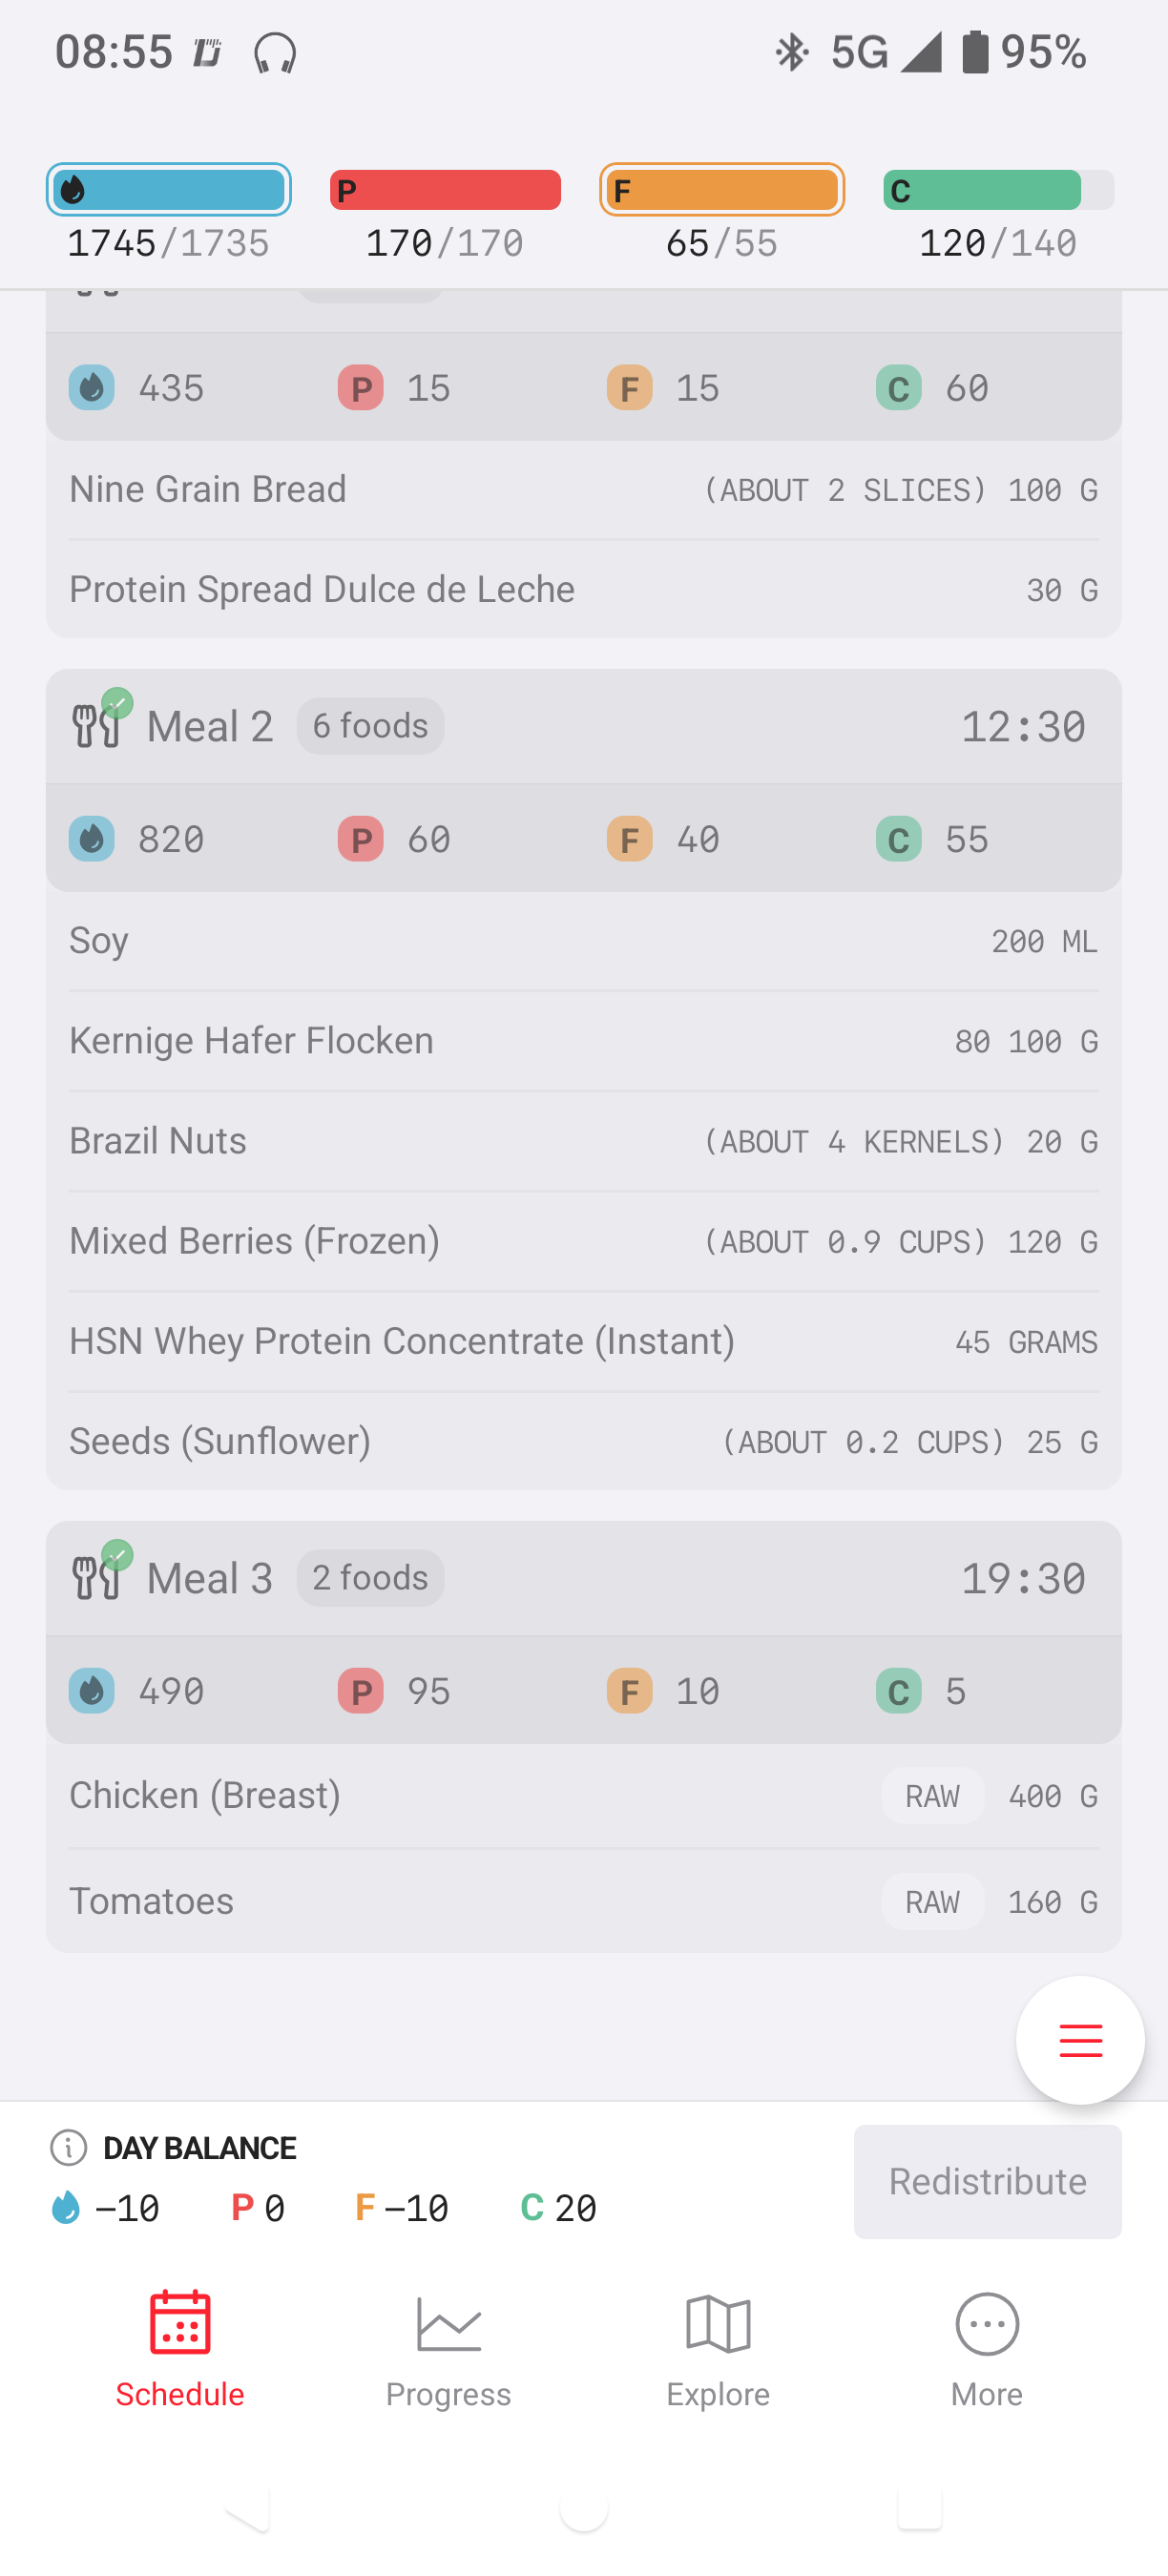Tap Meal 2 fork and knife icon
The width and height of the screenshot is (1168, 2576).
tap(97, 724)
